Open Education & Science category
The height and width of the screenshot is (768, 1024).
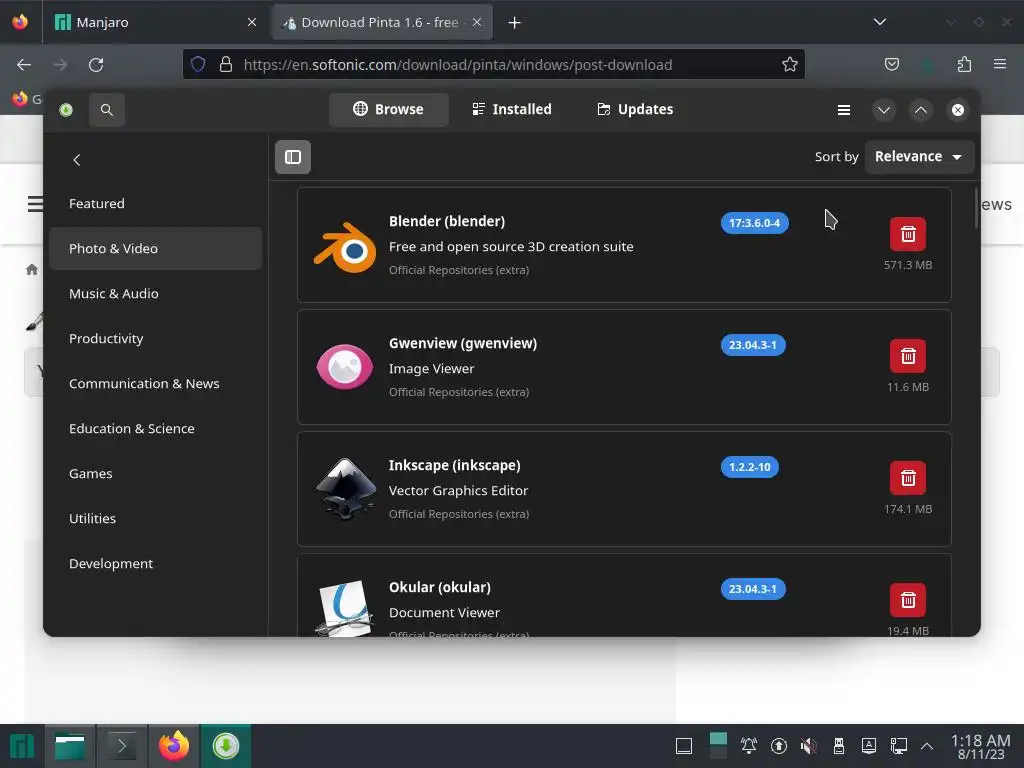point(155,428)
